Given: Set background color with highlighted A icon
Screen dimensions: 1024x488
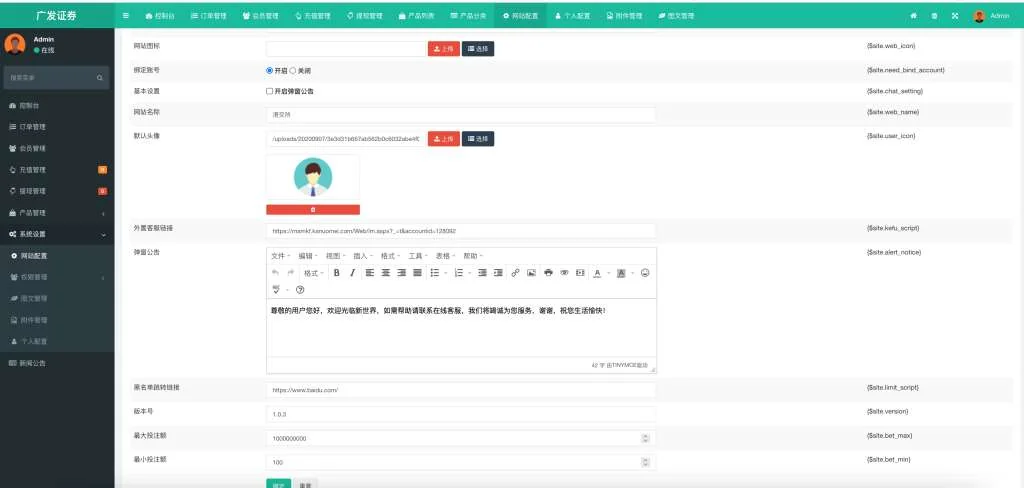Looking at the screenshot, I should (x=621, y=272).
